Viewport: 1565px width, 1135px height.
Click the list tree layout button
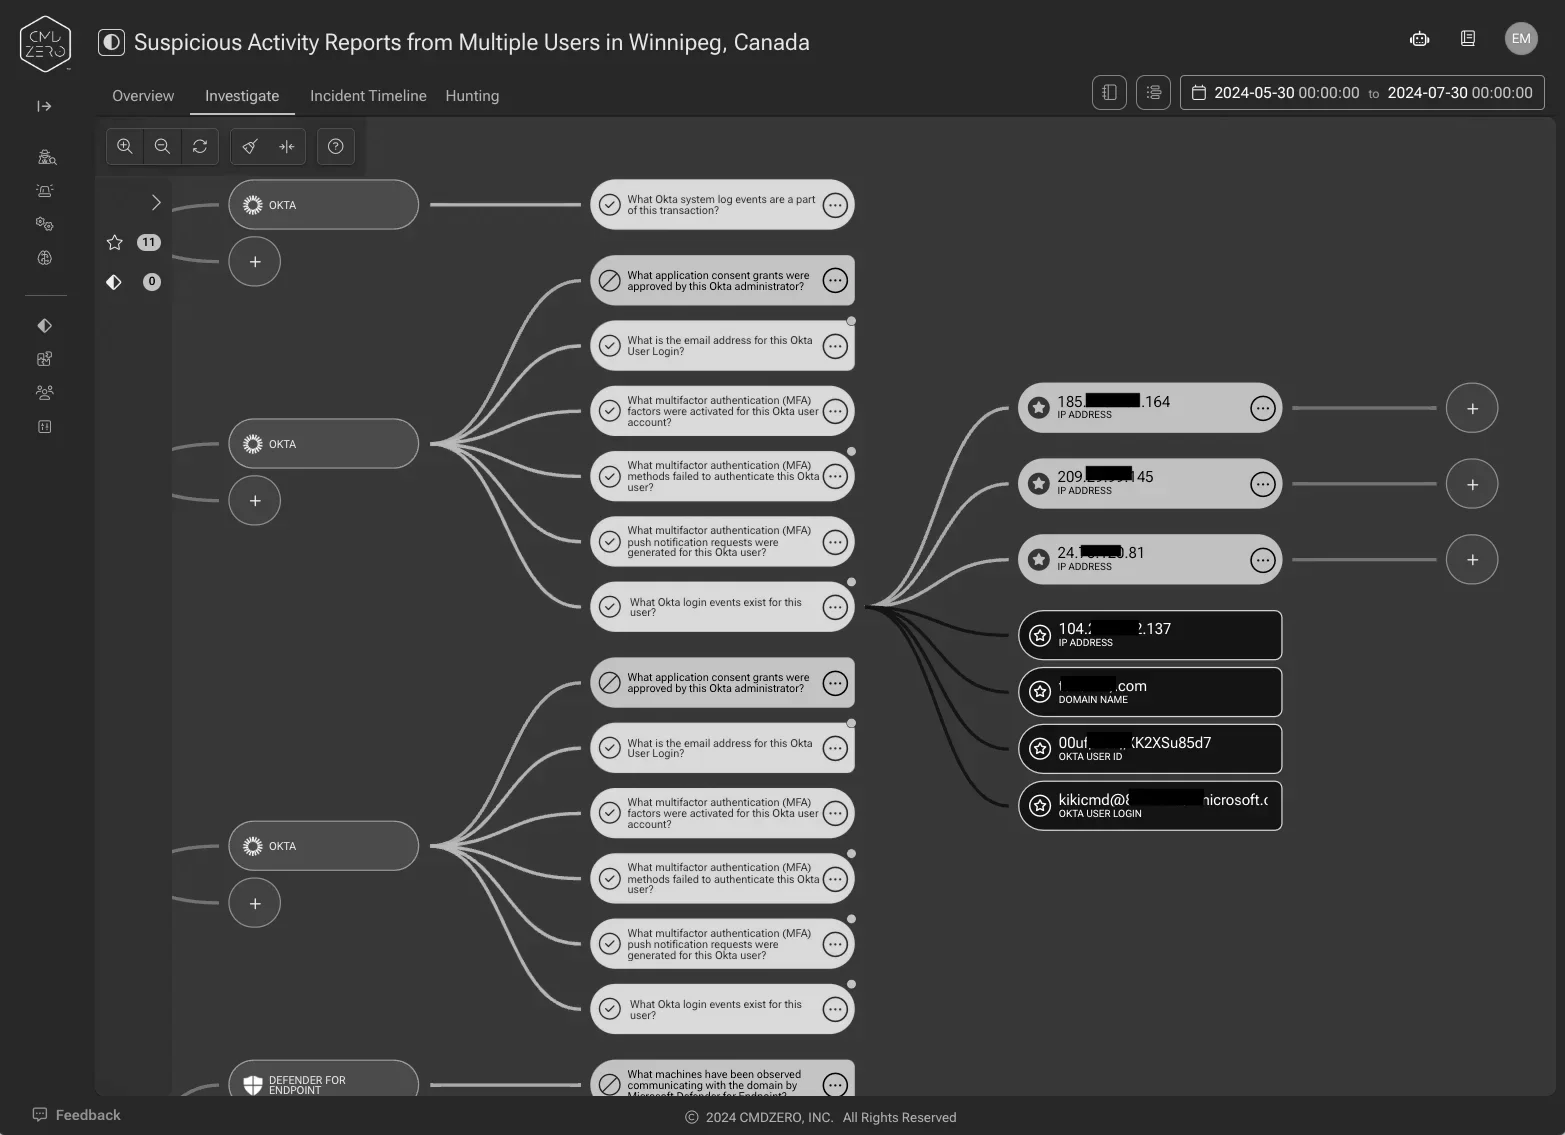(1154, 93)
